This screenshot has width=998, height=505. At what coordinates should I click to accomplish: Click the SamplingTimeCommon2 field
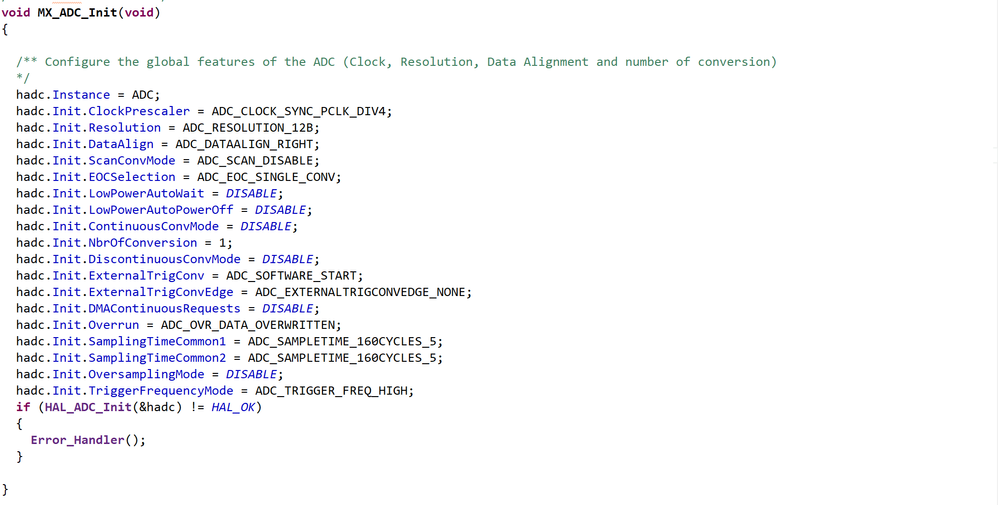(157, 358)
